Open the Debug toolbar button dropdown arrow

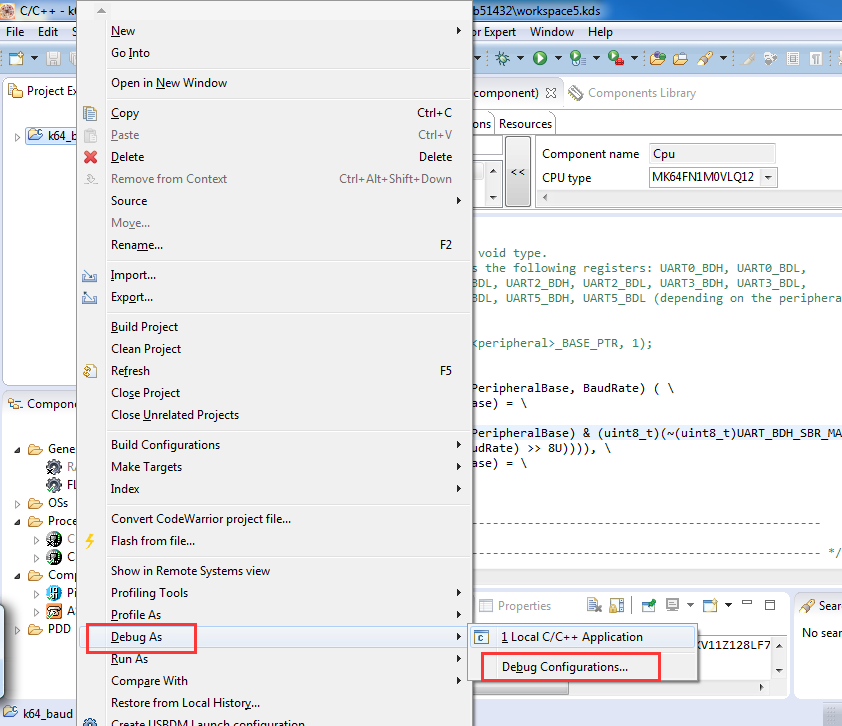click(520, 58)
